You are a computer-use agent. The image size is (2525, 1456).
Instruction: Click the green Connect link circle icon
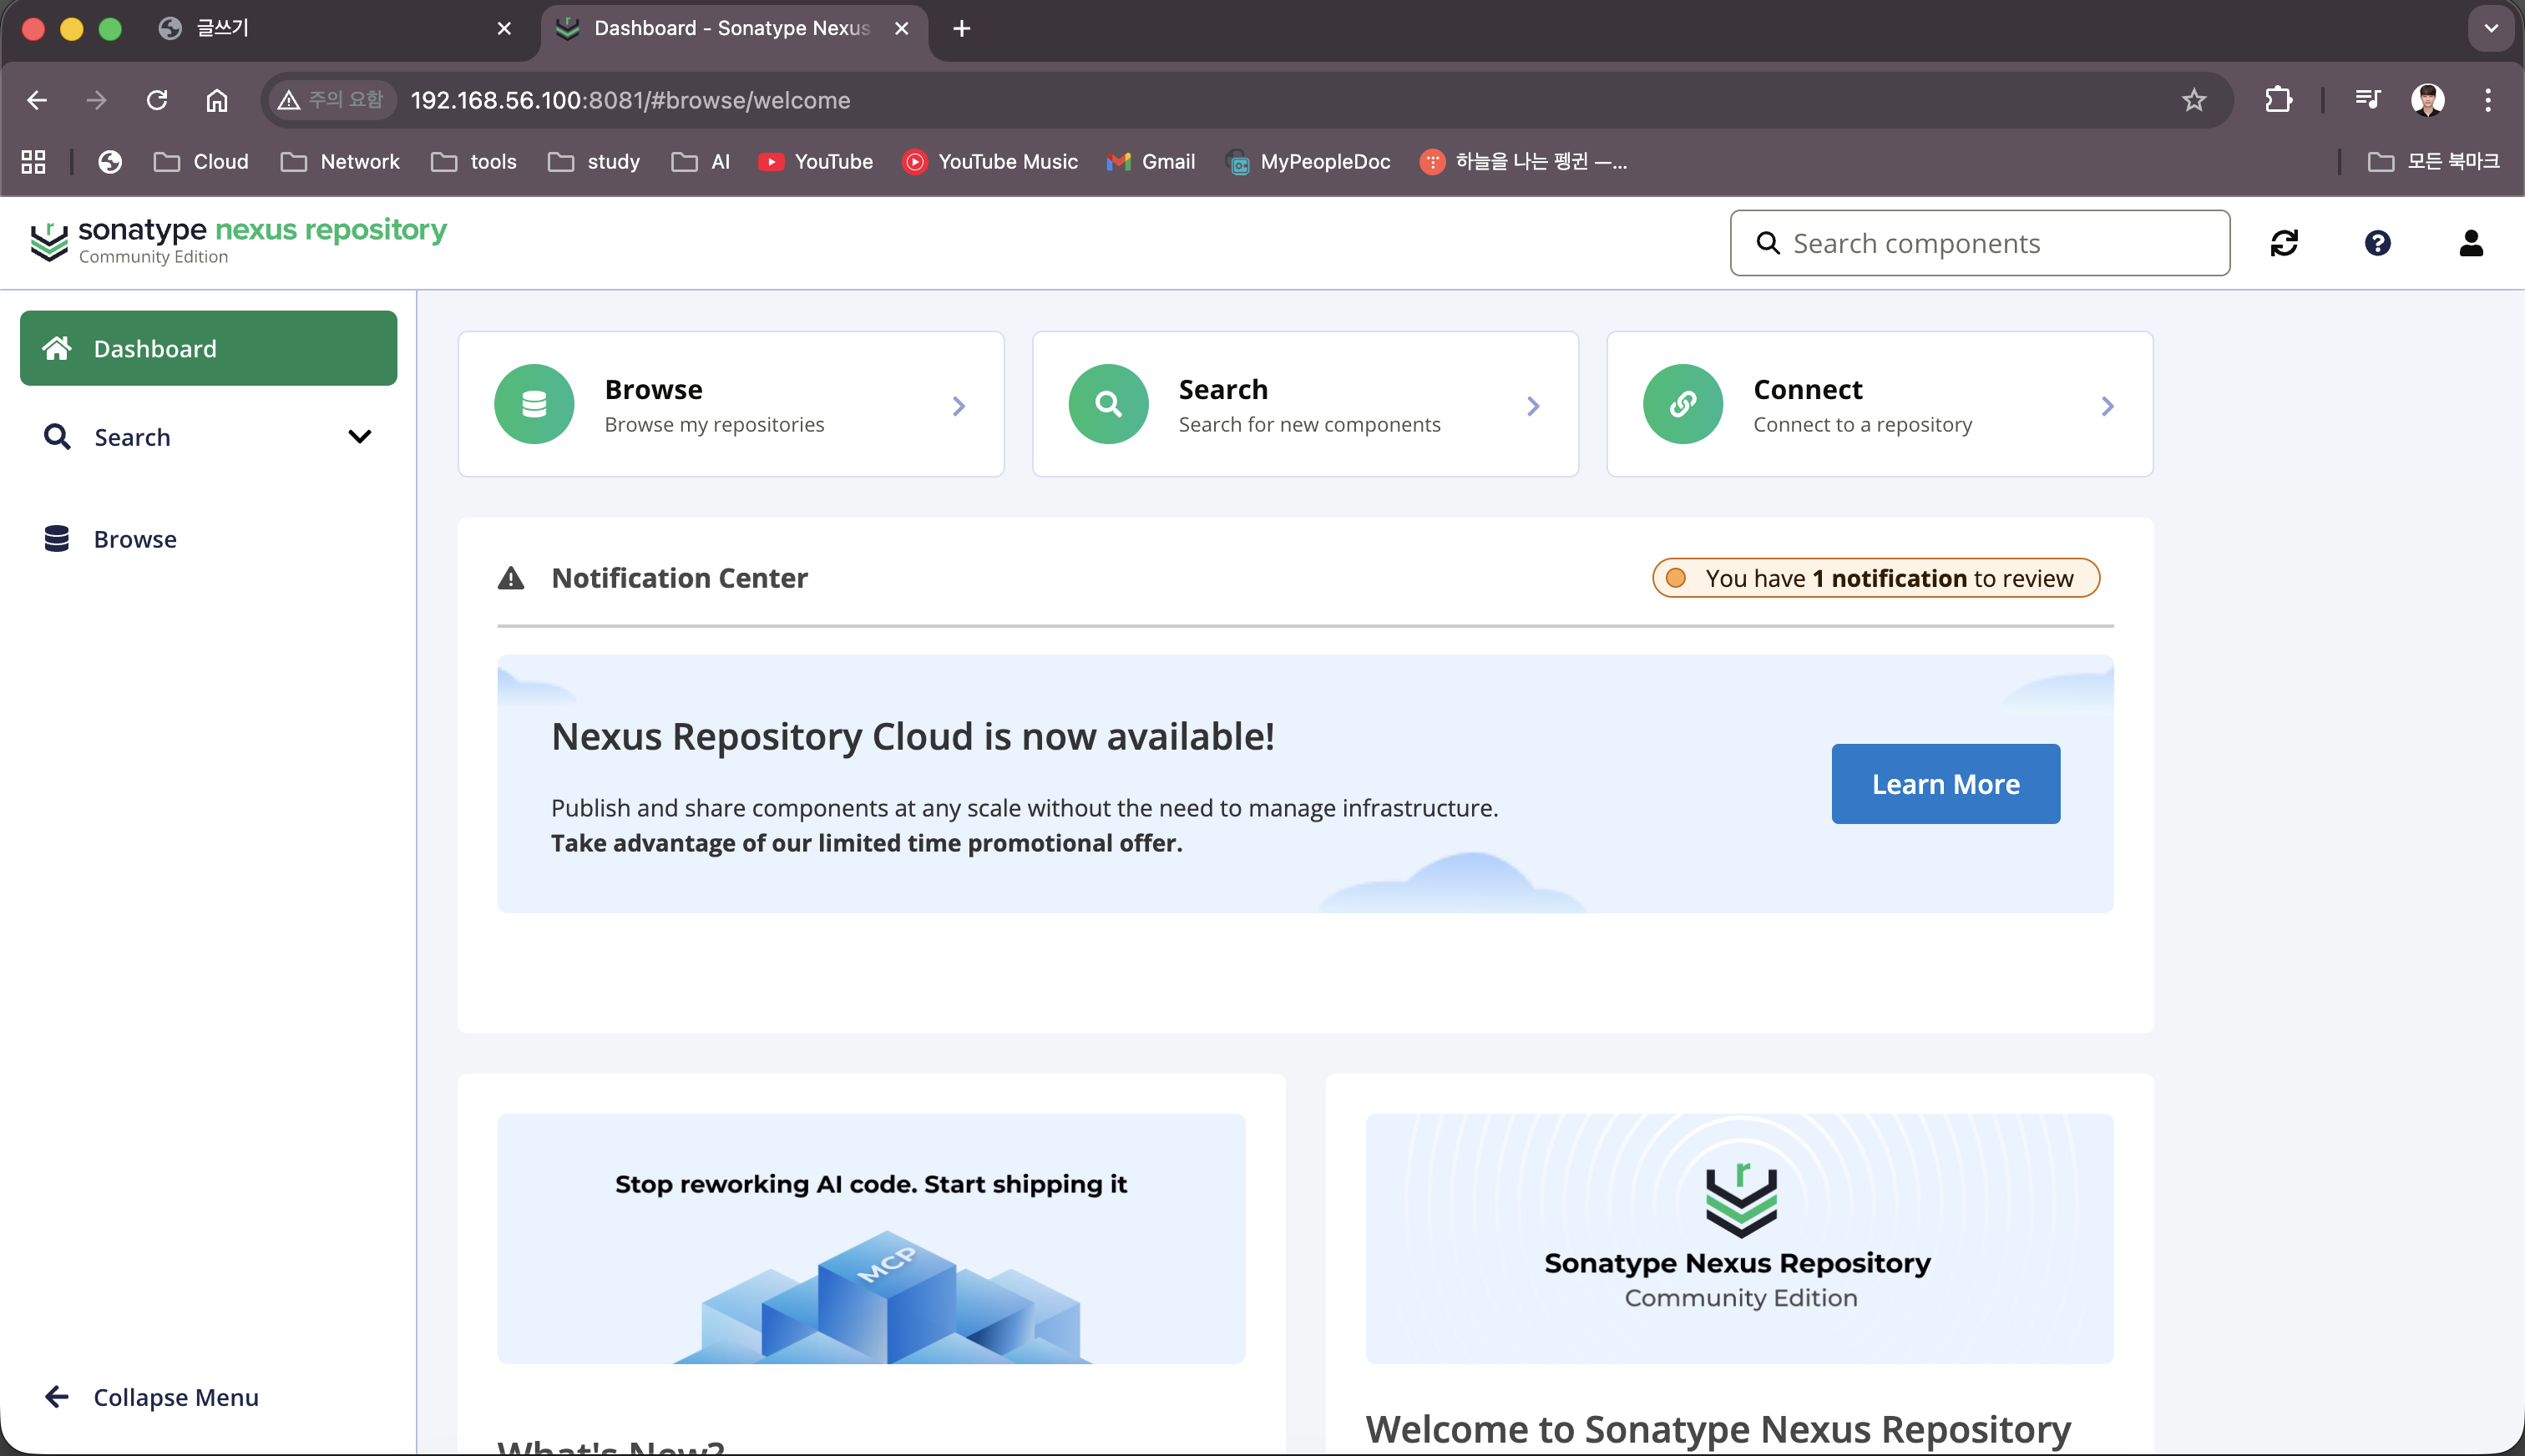(x=1683, y=404)
